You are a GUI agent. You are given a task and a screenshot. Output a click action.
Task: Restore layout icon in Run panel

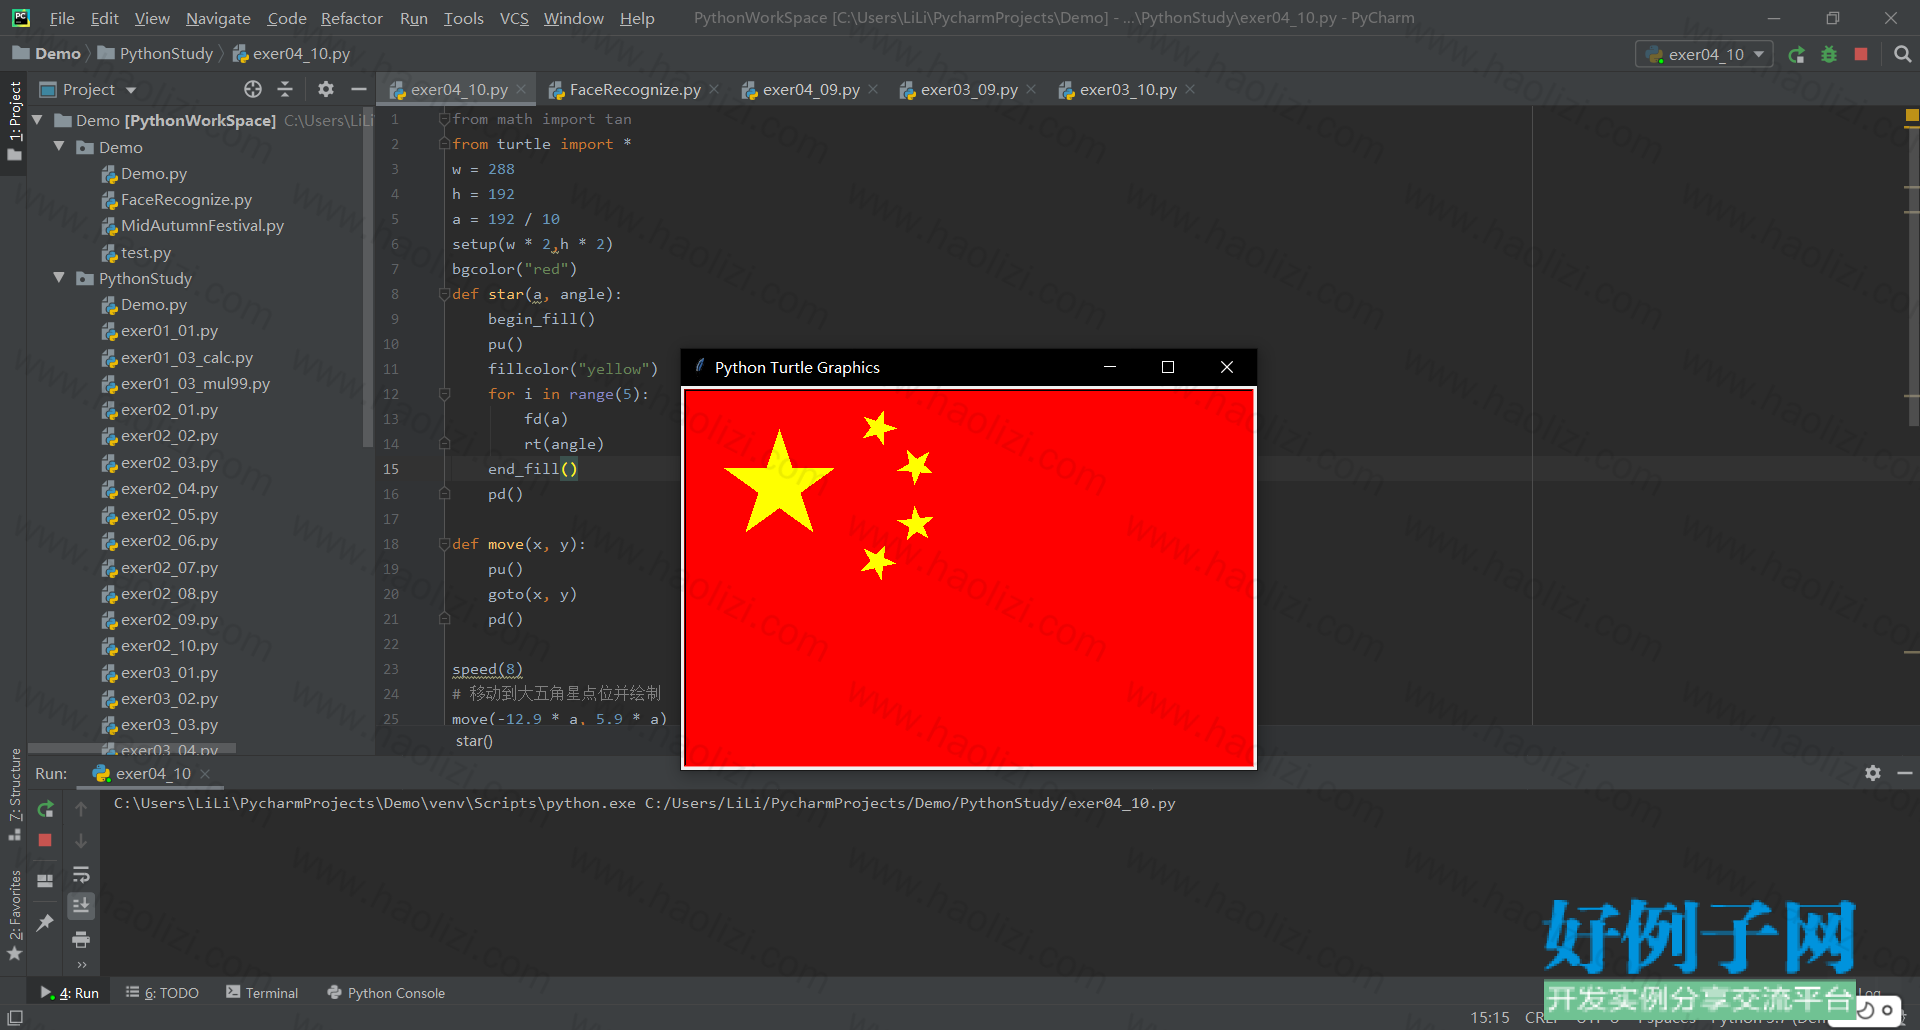tap(45, 880)
